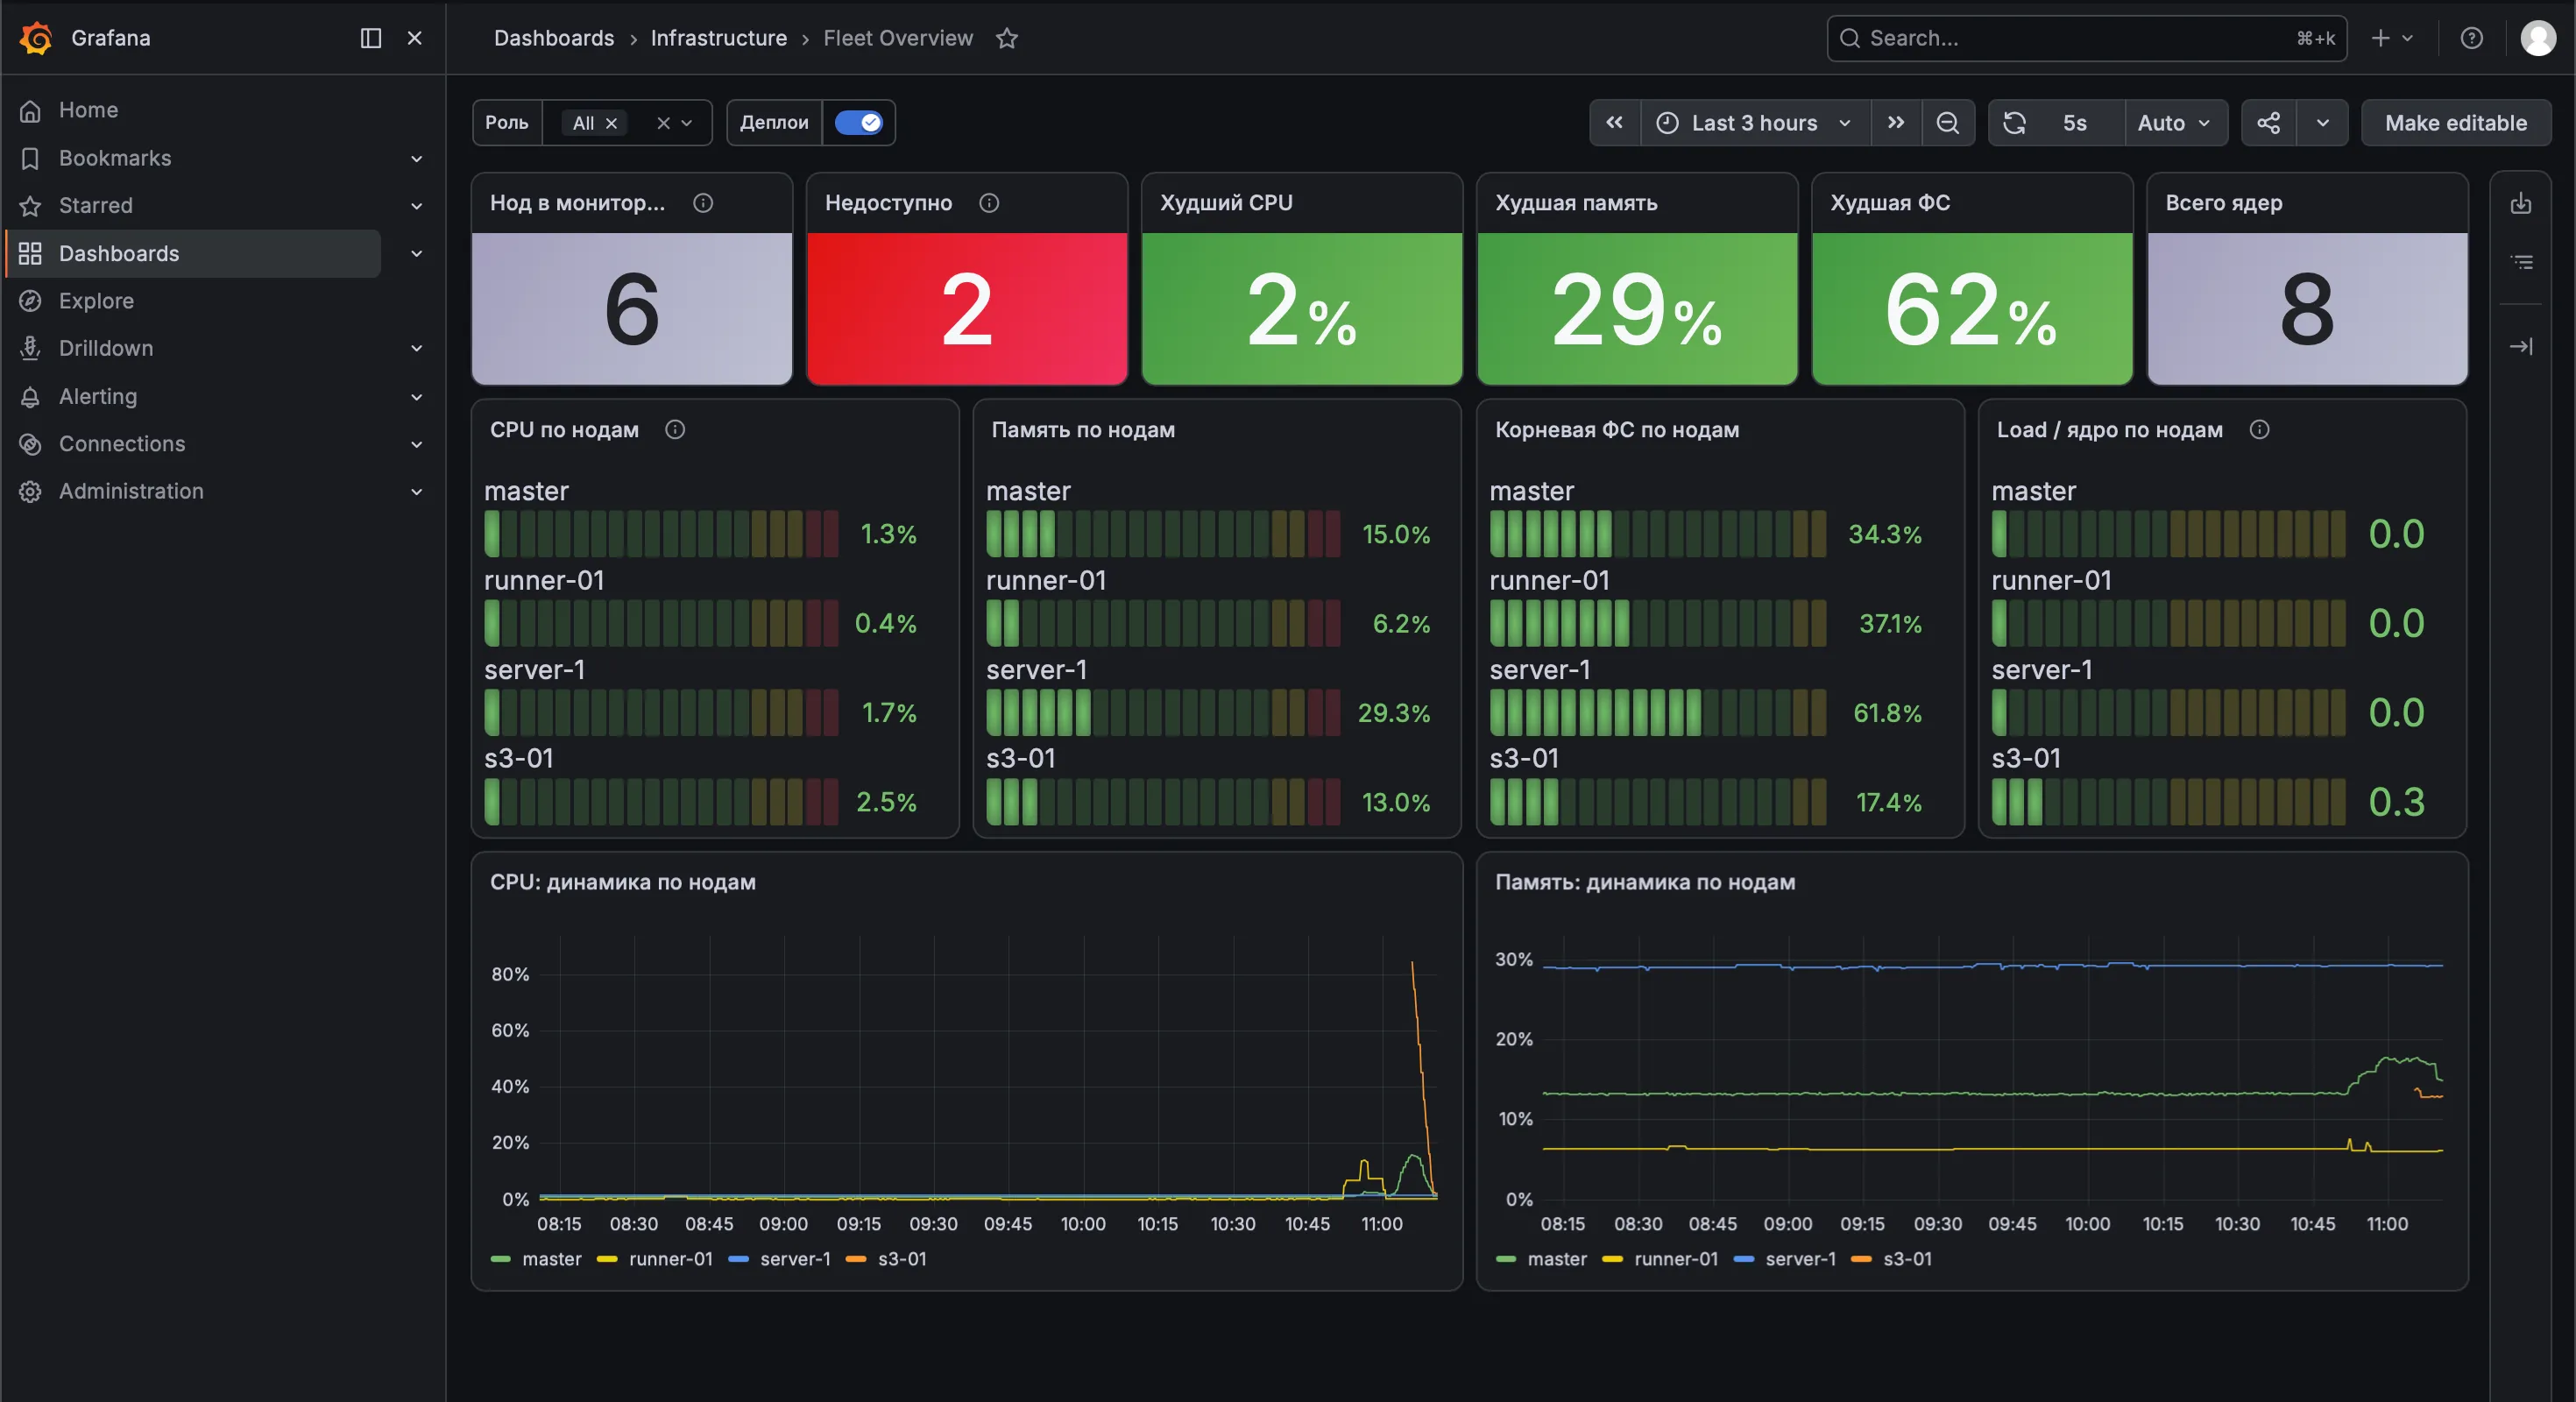Open Connections in sidebar
The width and height of the screenshot is (2576, 1402).
point(122,443)
